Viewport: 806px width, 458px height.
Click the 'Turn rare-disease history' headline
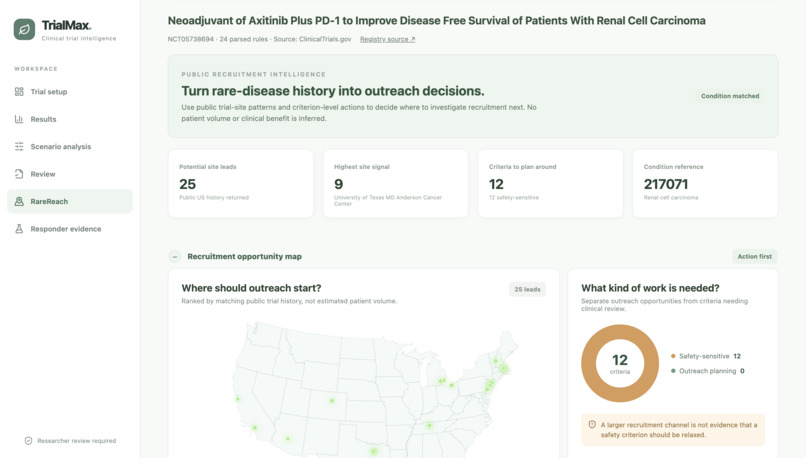click(x=333, y=91)
